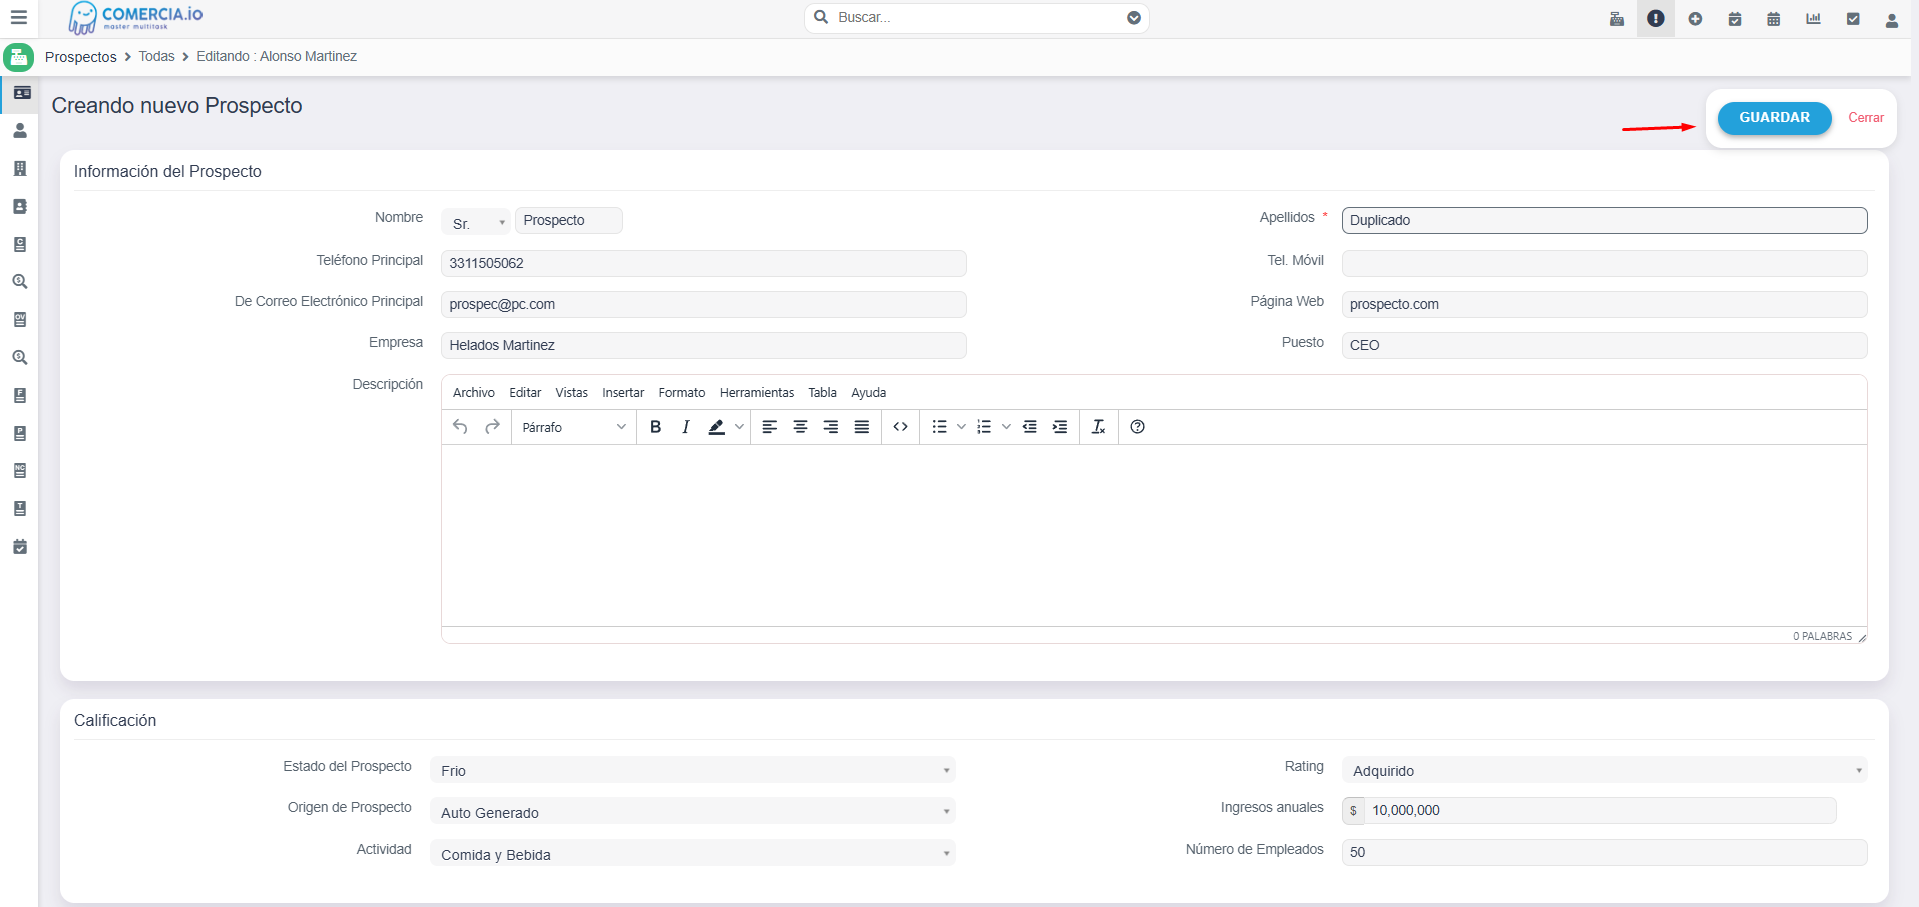Click the Teléfono Principal field
This screenshot has width=1919, height=907.
point(704,263)
